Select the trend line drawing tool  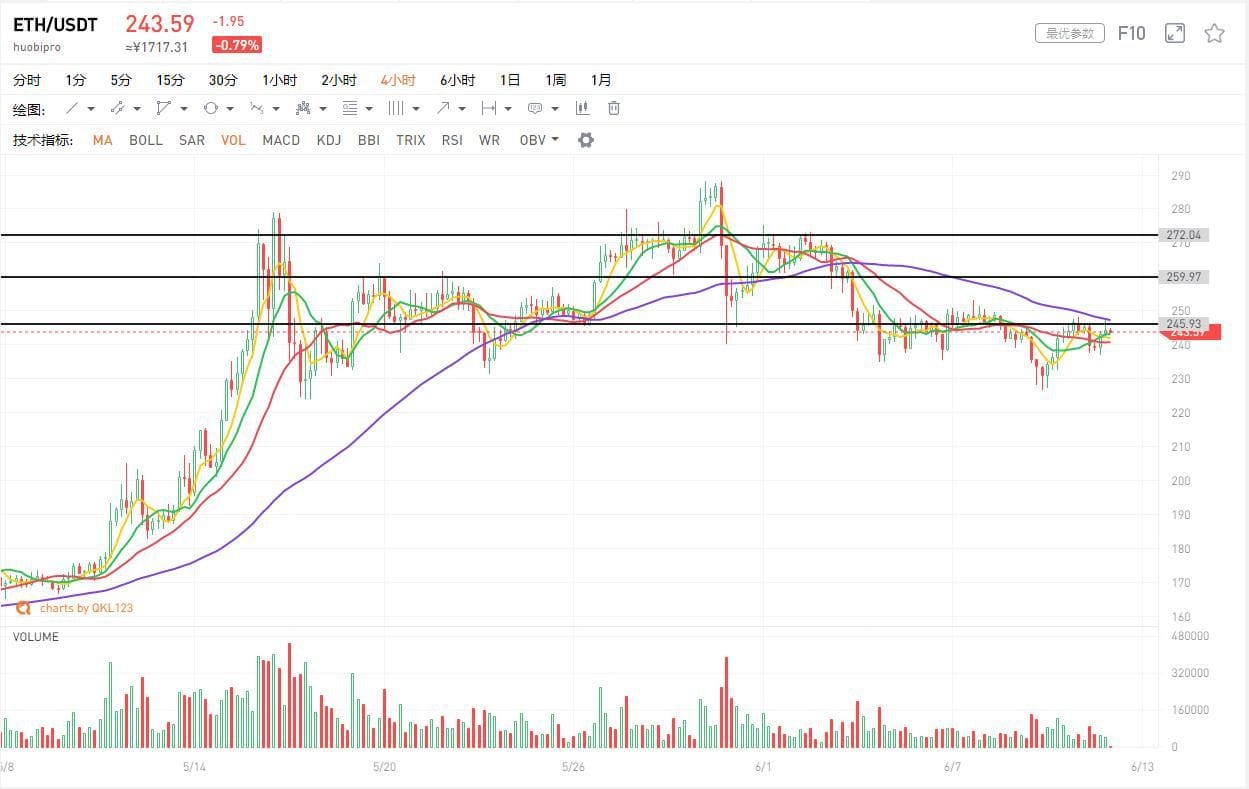point(70,108)
